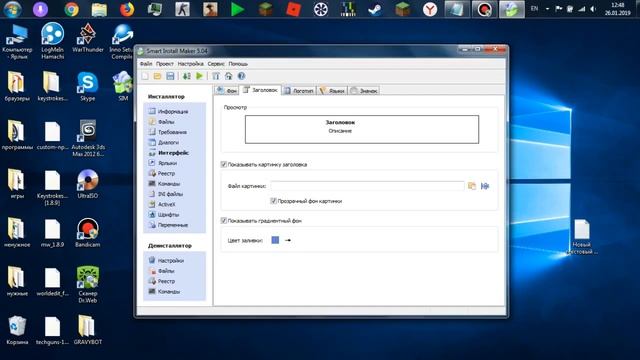The height and width of the screenshot is (360, 640).
Task: Open the Информация section in the sidebar
Action: (169, 111)
